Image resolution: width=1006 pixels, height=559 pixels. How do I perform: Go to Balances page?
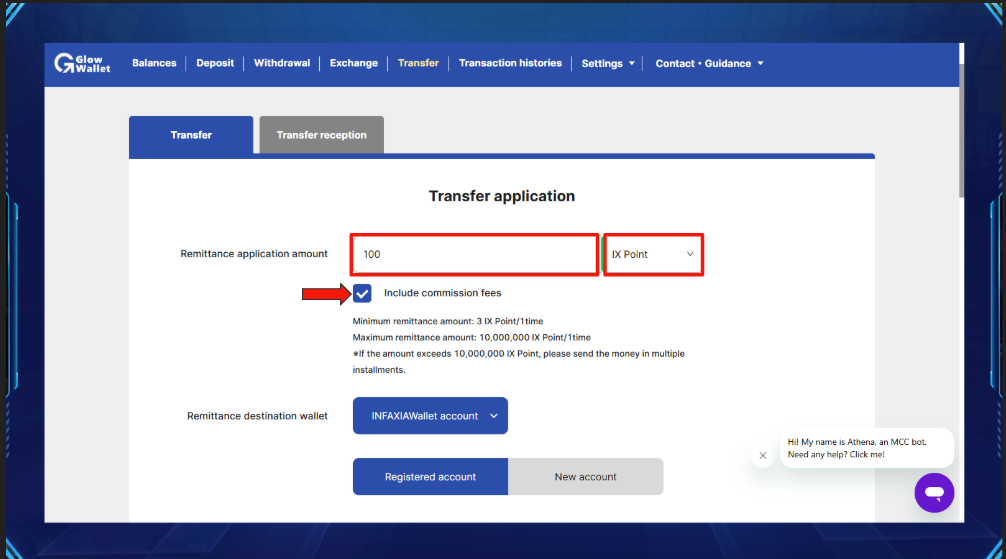[154, 63]
